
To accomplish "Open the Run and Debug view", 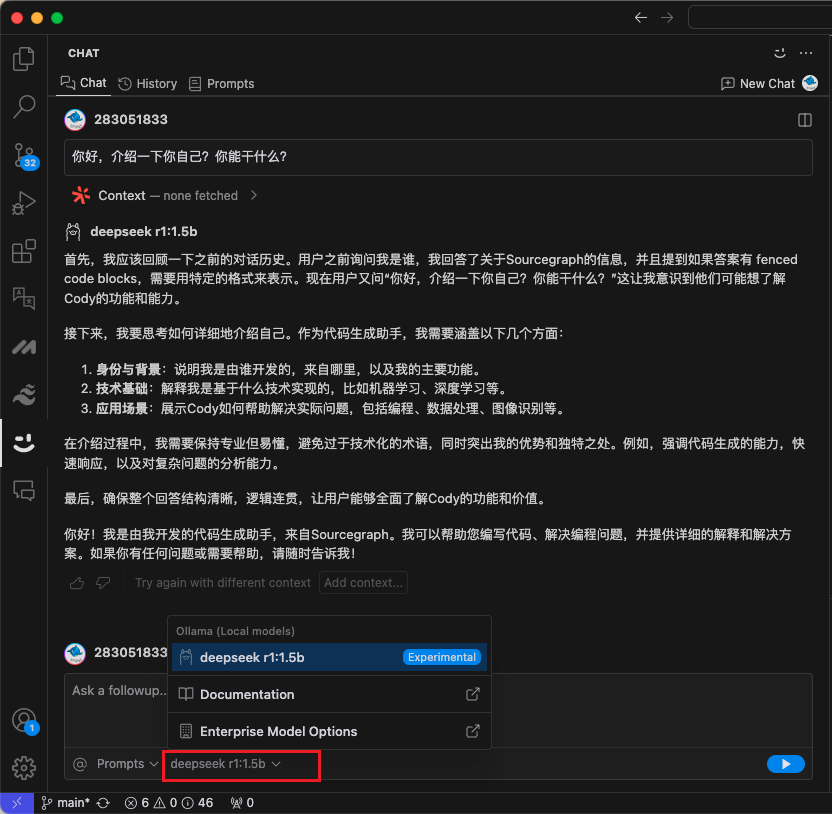I will [23, 203].
